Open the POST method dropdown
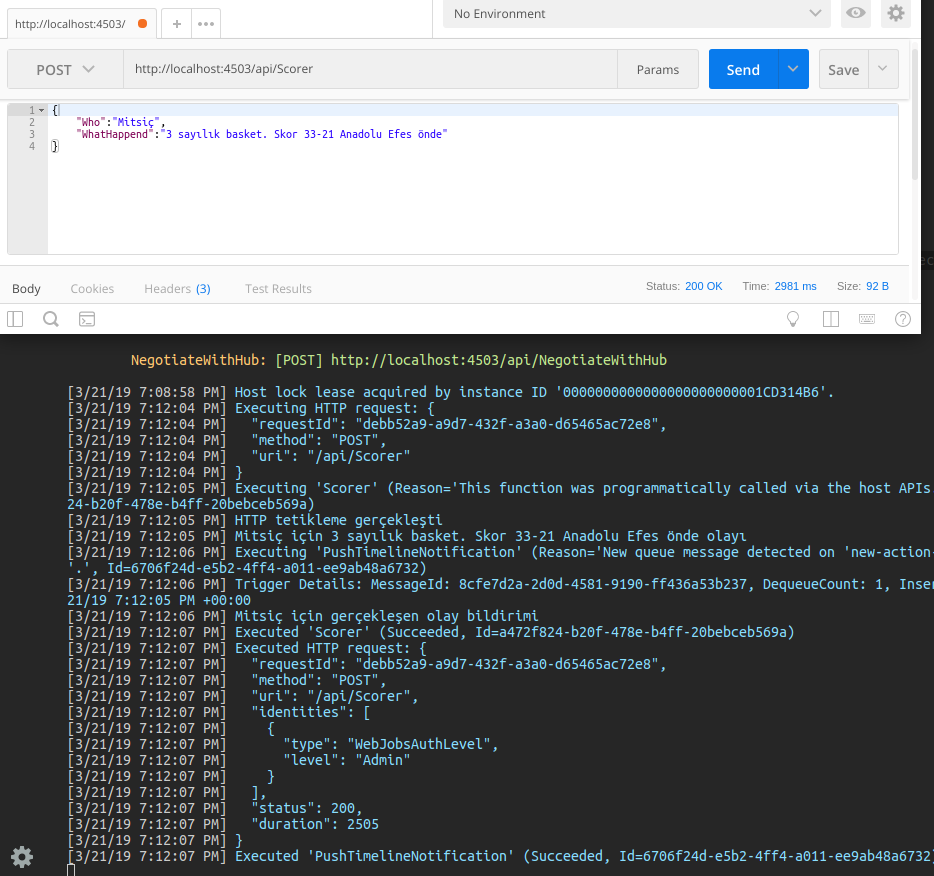This screenshot has height=876, width=934. [x=65, y=70]
